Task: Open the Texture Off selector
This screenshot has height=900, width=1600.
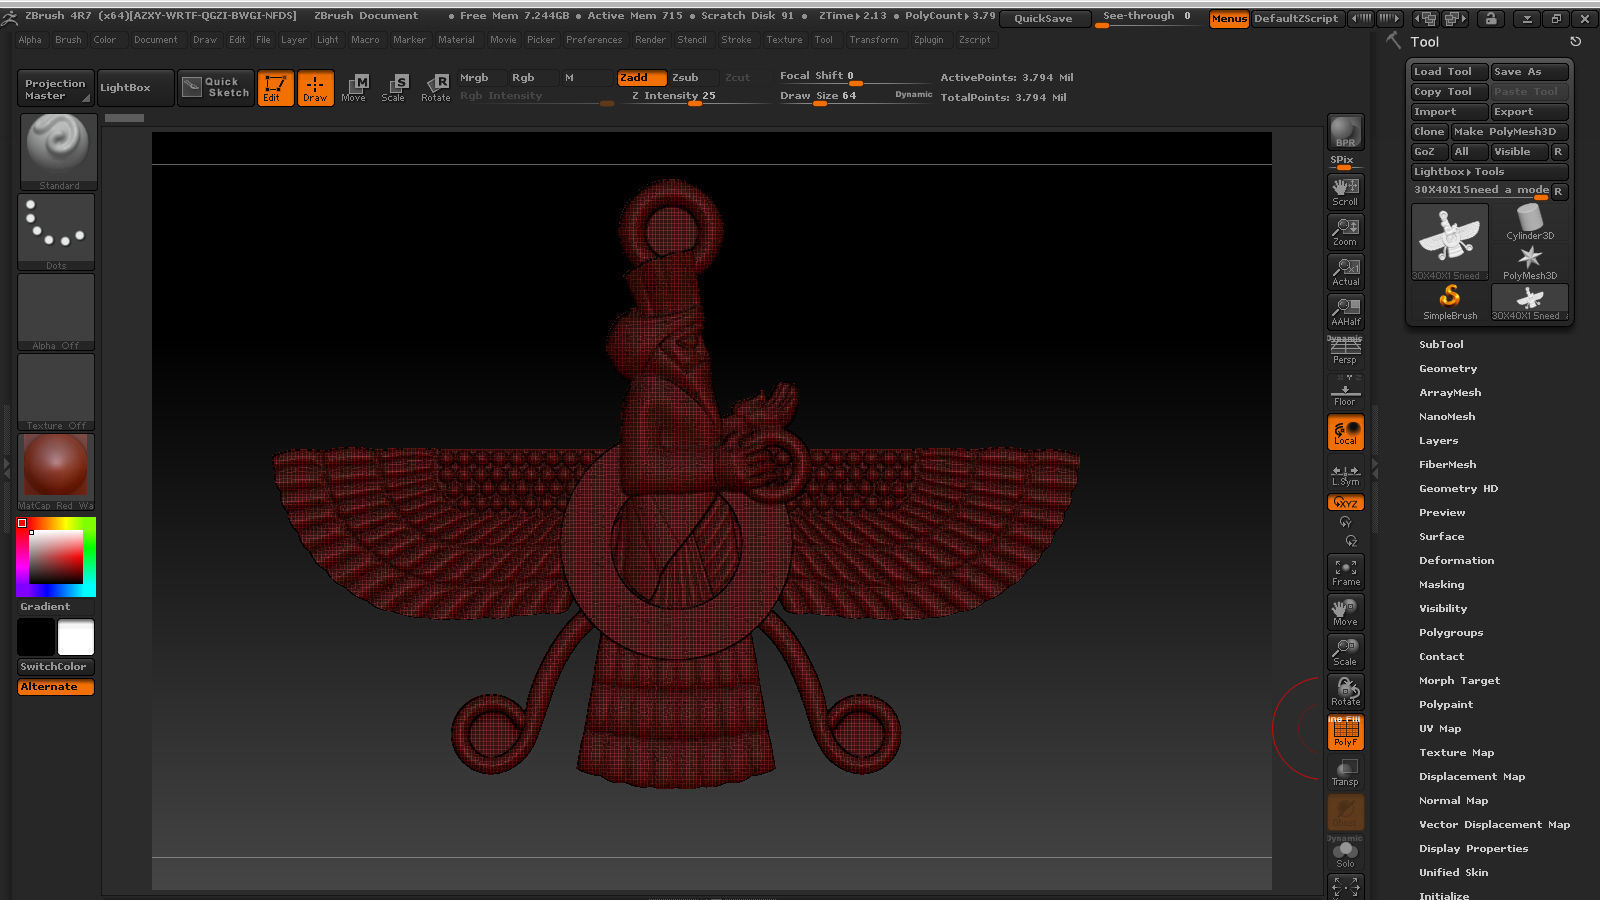Action: click(56, 392)
